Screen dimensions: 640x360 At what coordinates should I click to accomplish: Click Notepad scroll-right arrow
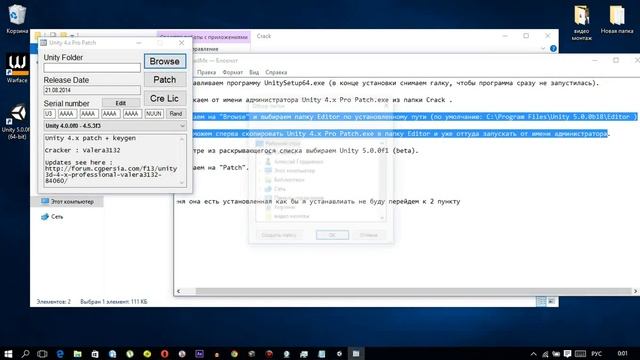pyautogui.click(x=635, y=291)
